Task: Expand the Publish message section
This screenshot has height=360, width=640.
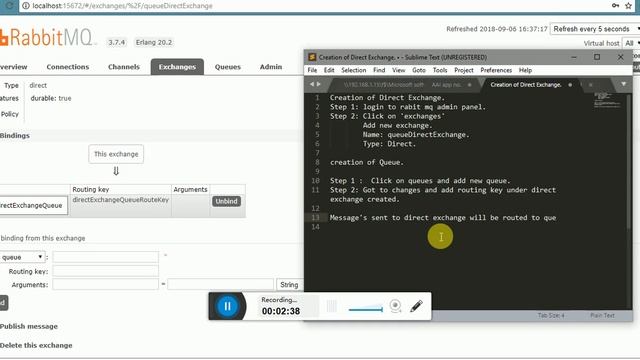Action: (29, 327)
